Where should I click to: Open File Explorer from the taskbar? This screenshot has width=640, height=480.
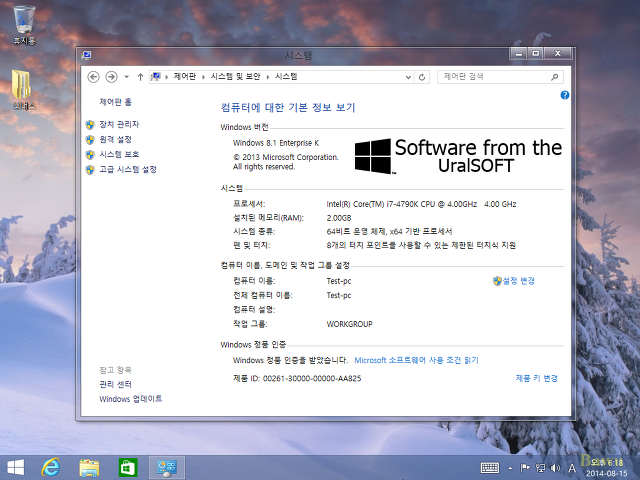(89, 467)
